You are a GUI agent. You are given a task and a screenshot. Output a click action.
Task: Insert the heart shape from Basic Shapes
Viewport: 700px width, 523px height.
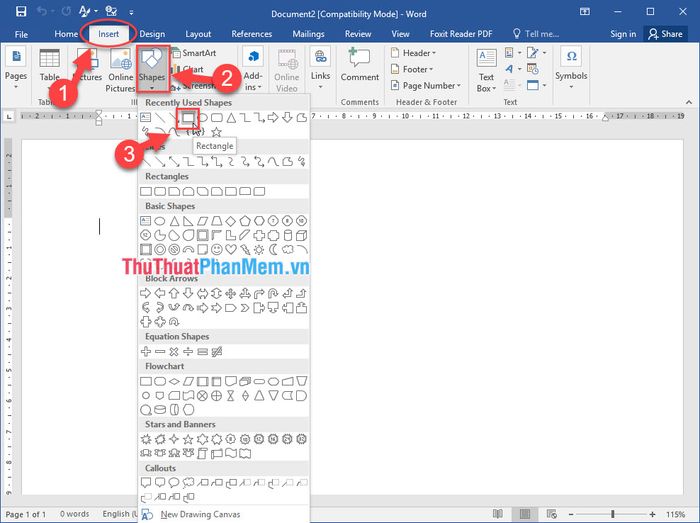point(231,249)
